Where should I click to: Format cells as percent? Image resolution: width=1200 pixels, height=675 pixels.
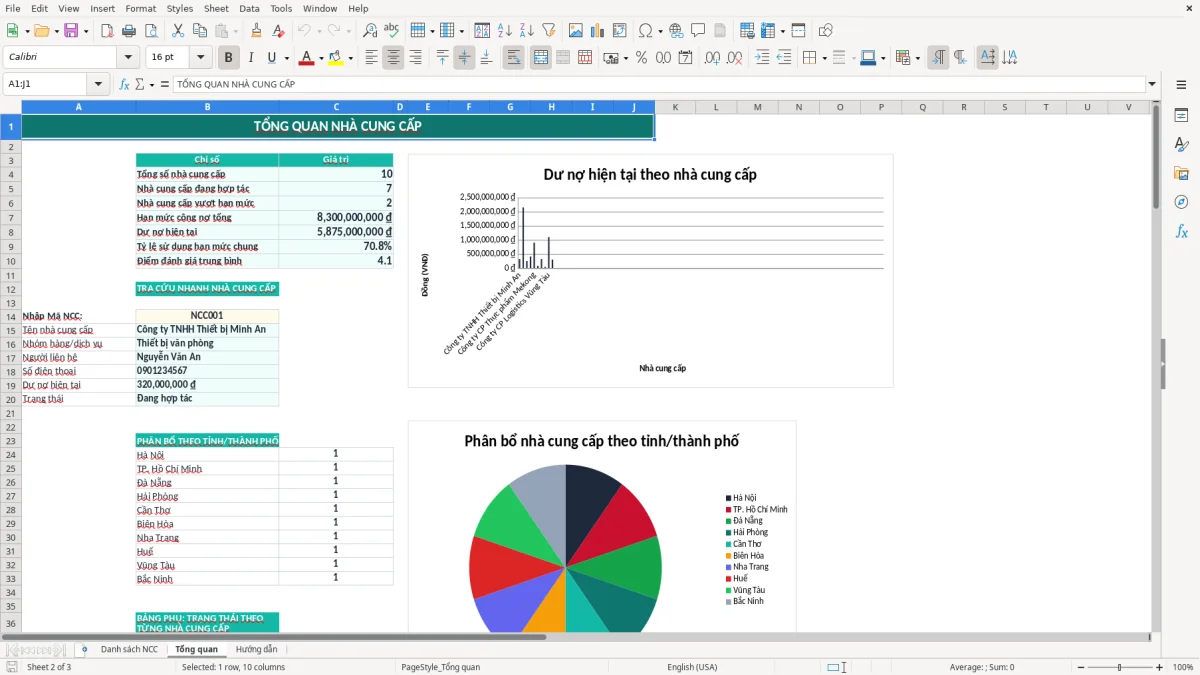(641, 58)
